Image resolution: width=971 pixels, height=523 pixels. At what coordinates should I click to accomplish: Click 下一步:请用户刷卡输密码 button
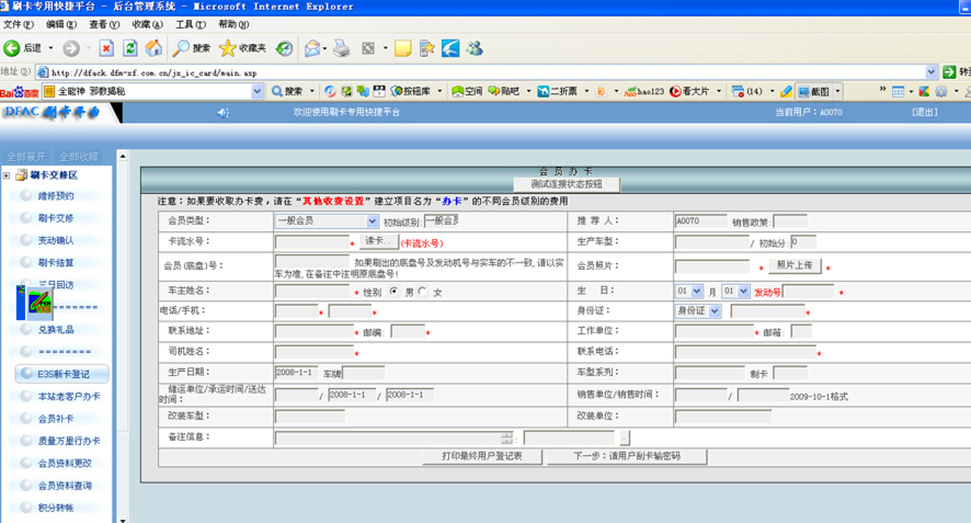coord(627,456)
